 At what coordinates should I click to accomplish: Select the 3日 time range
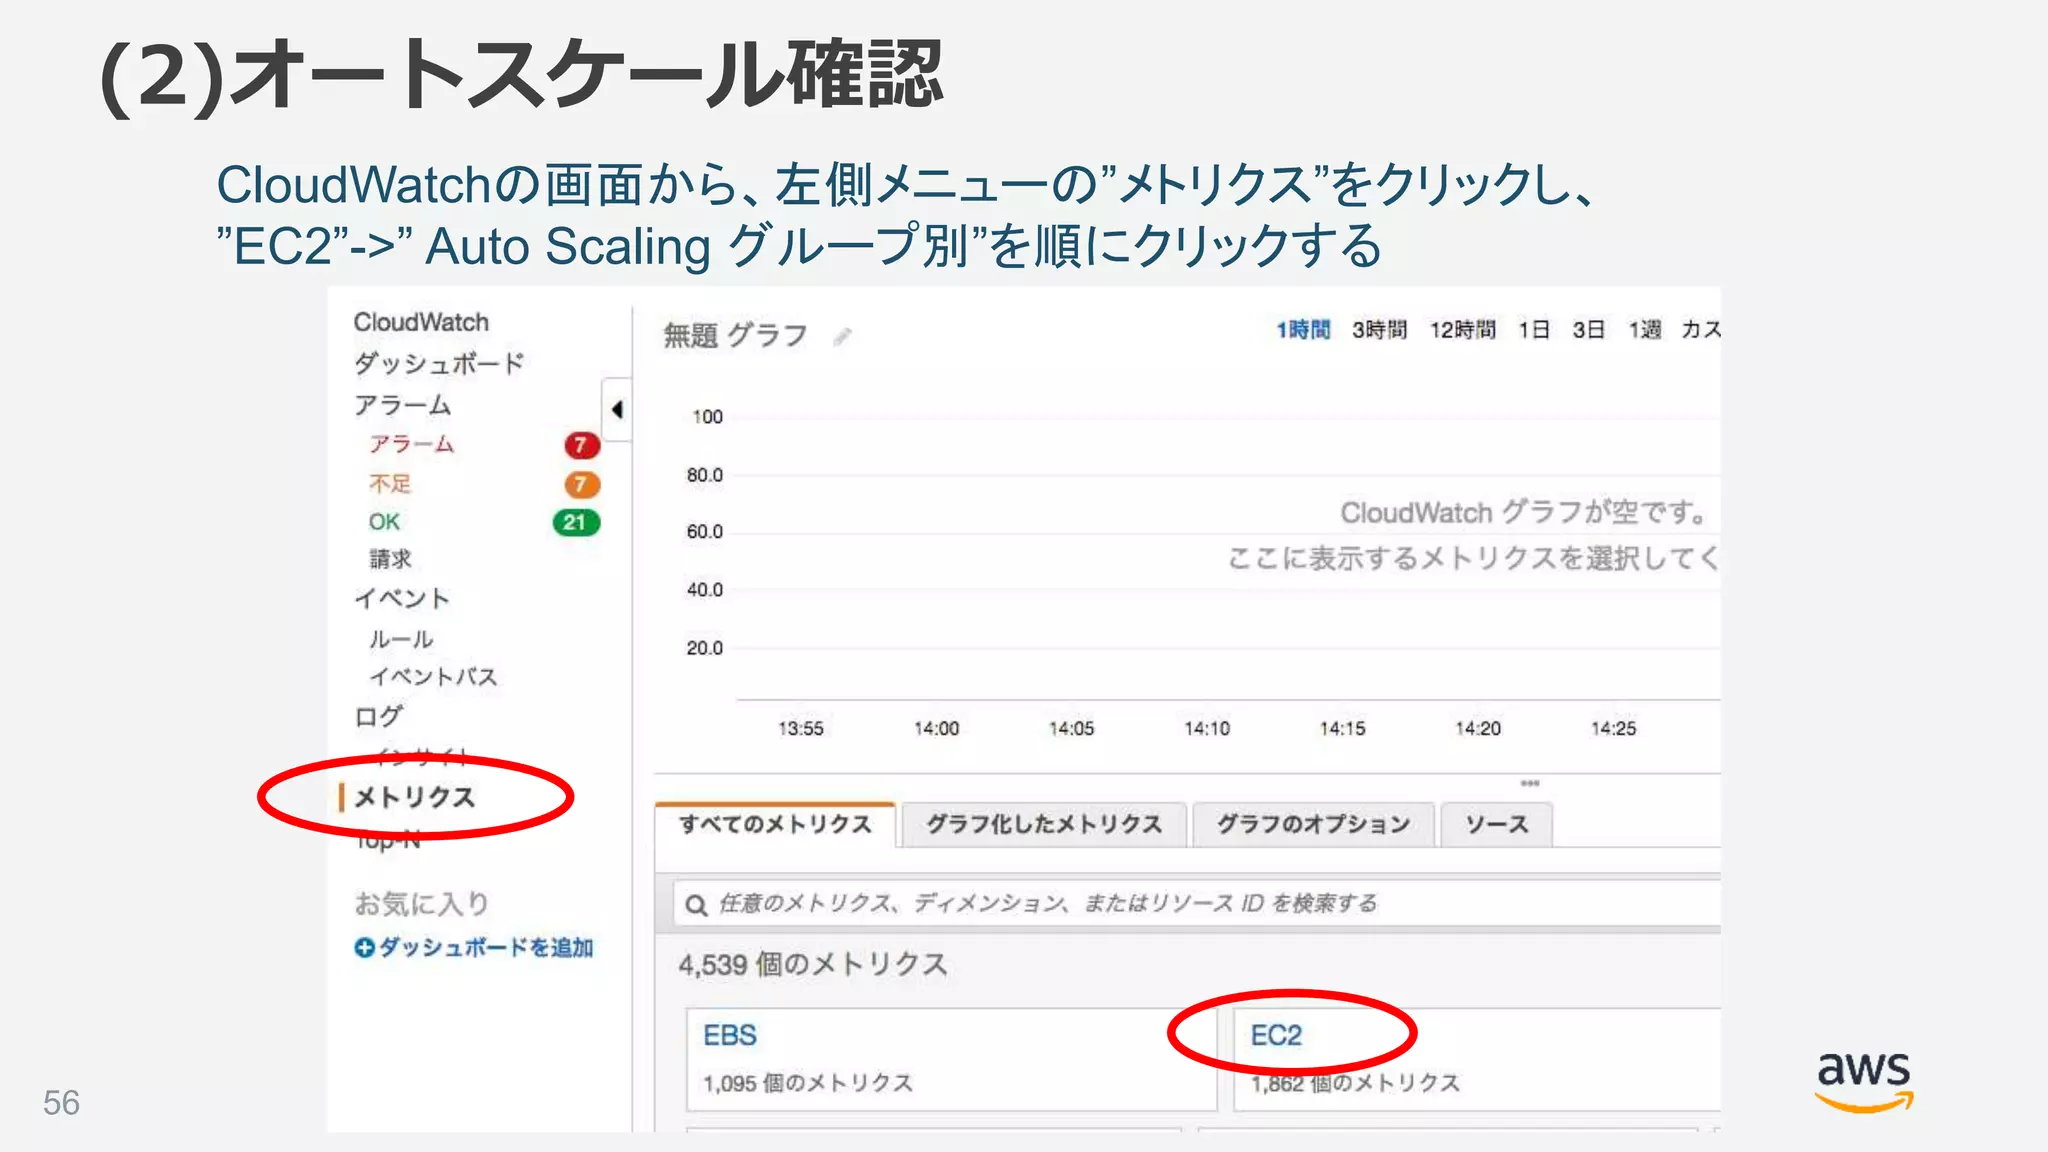(x=1588, y=330)
